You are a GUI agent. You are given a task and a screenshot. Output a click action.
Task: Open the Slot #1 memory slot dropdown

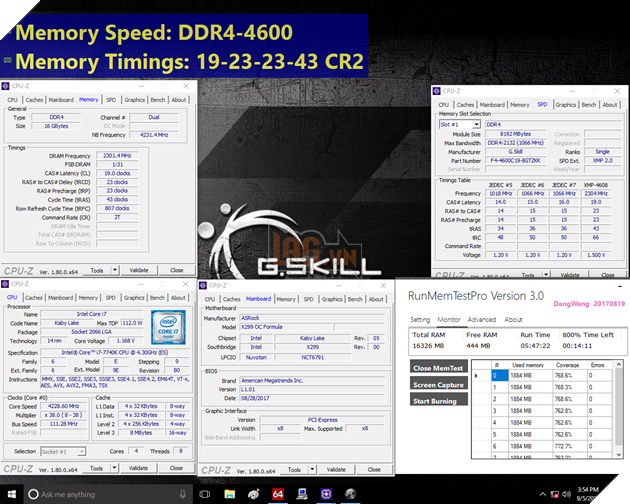476,125
